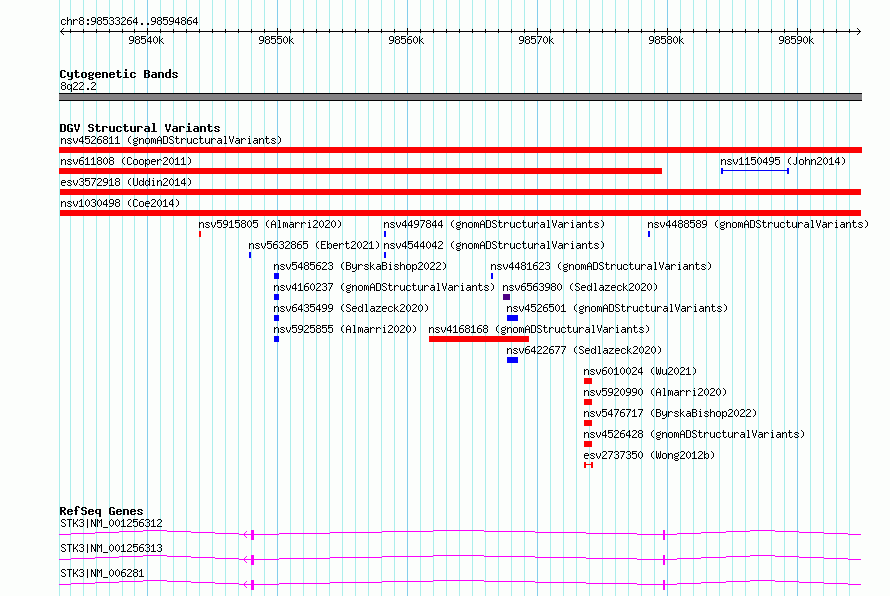Click the red block under nsv5920990

pyautogui.click(x=588, y=402)
